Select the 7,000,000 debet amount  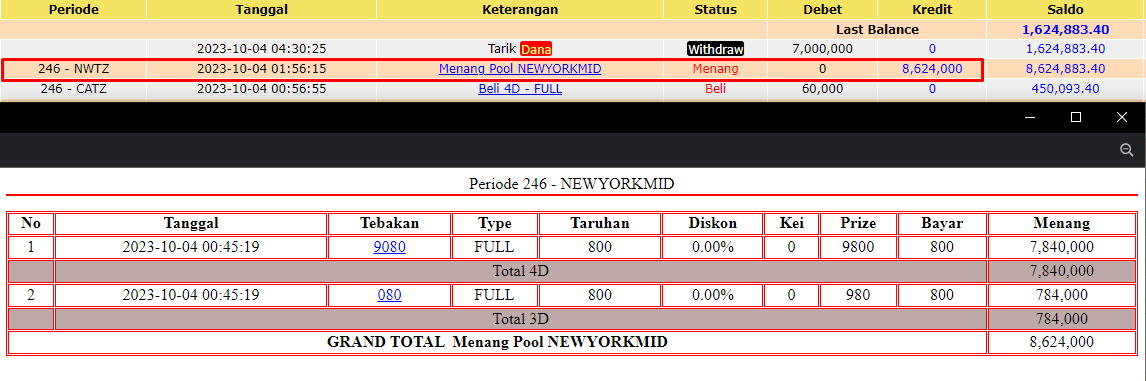(822, 49)
